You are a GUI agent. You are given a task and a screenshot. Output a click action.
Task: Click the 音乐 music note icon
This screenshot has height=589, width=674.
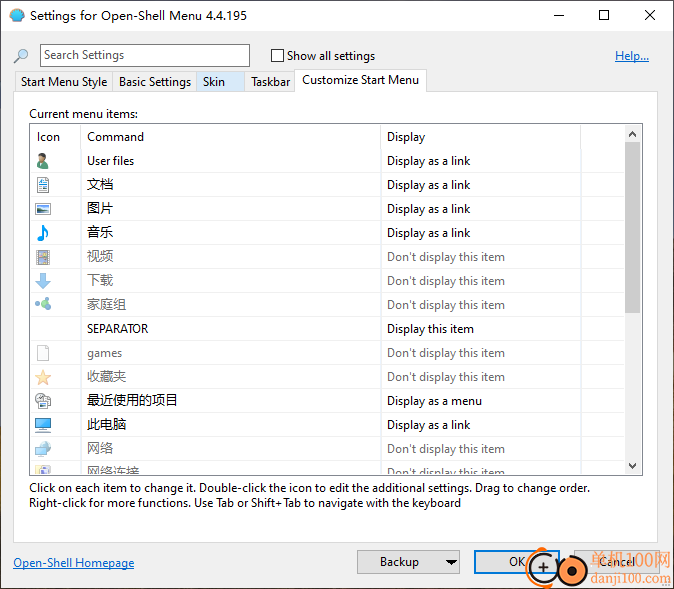point(43,233)
